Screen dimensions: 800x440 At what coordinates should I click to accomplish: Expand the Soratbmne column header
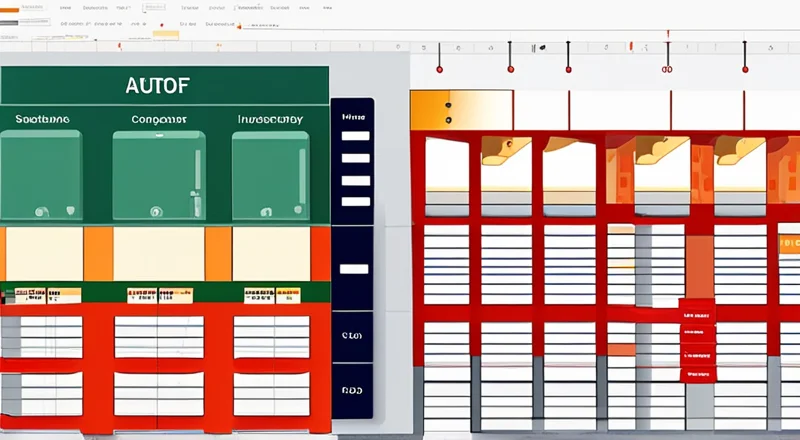[x=42, y=119]
